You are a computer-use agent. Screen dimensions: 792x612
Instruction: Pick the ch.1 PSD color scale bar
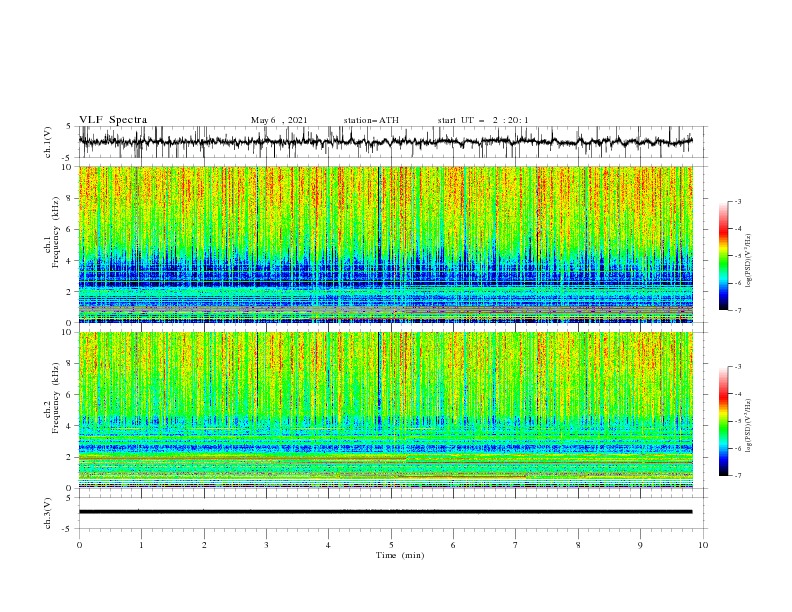click(x=723, y=255)
